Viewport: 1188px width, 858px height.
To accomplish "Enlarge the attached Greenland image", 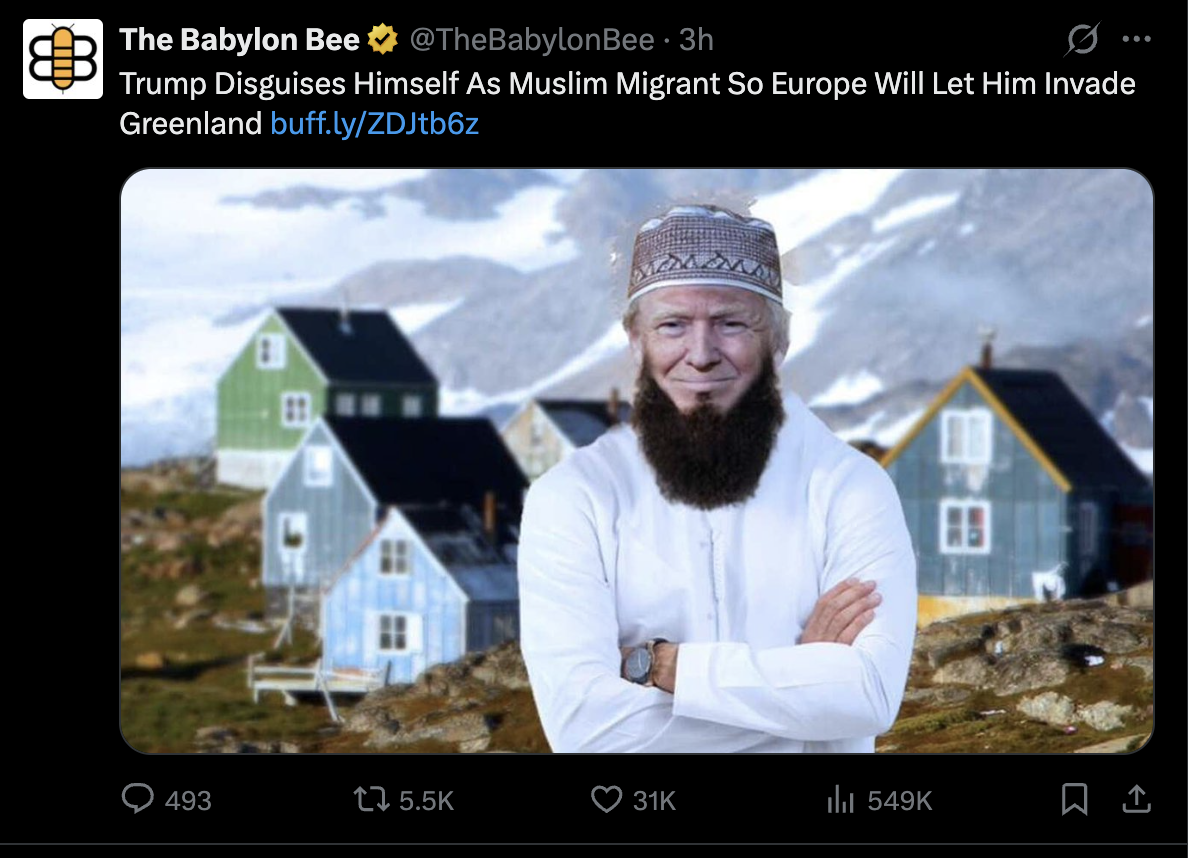I will pos(636,461).
